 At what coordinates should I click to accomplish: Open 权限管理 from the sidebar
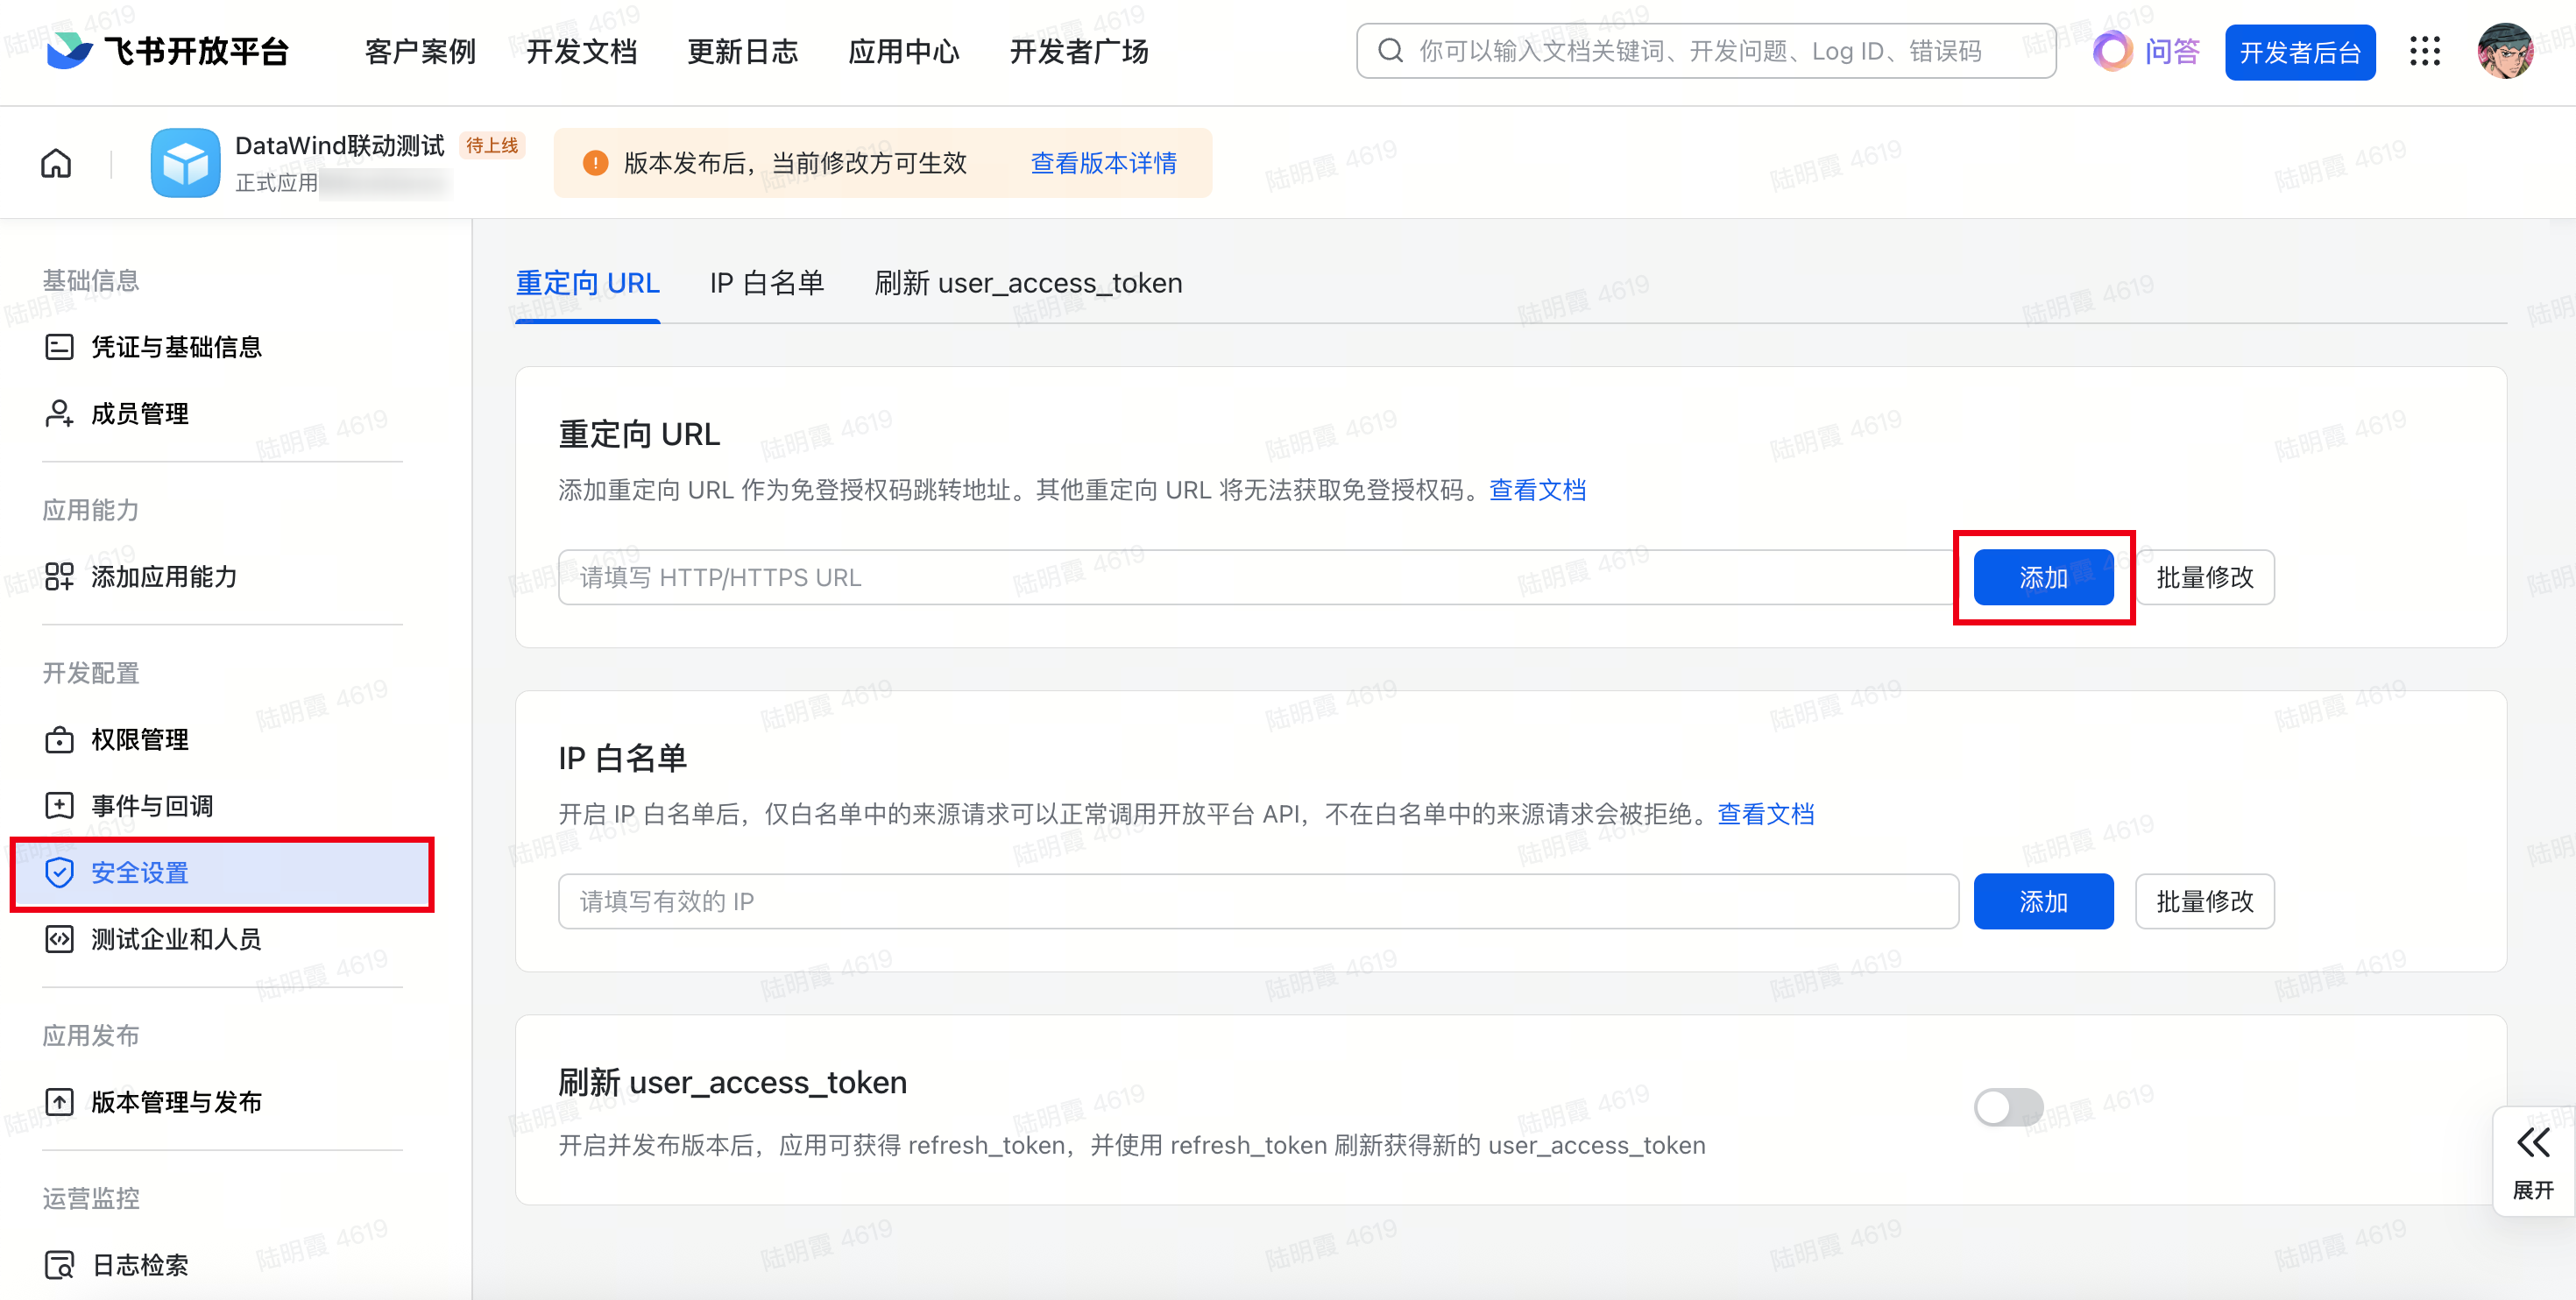pos(139,740)
